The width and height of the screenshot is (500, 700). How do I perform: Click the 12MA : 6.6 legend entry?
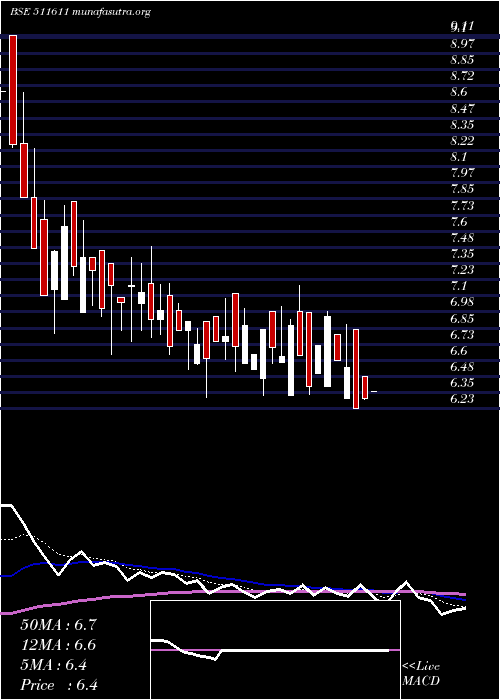coord(58,645)
